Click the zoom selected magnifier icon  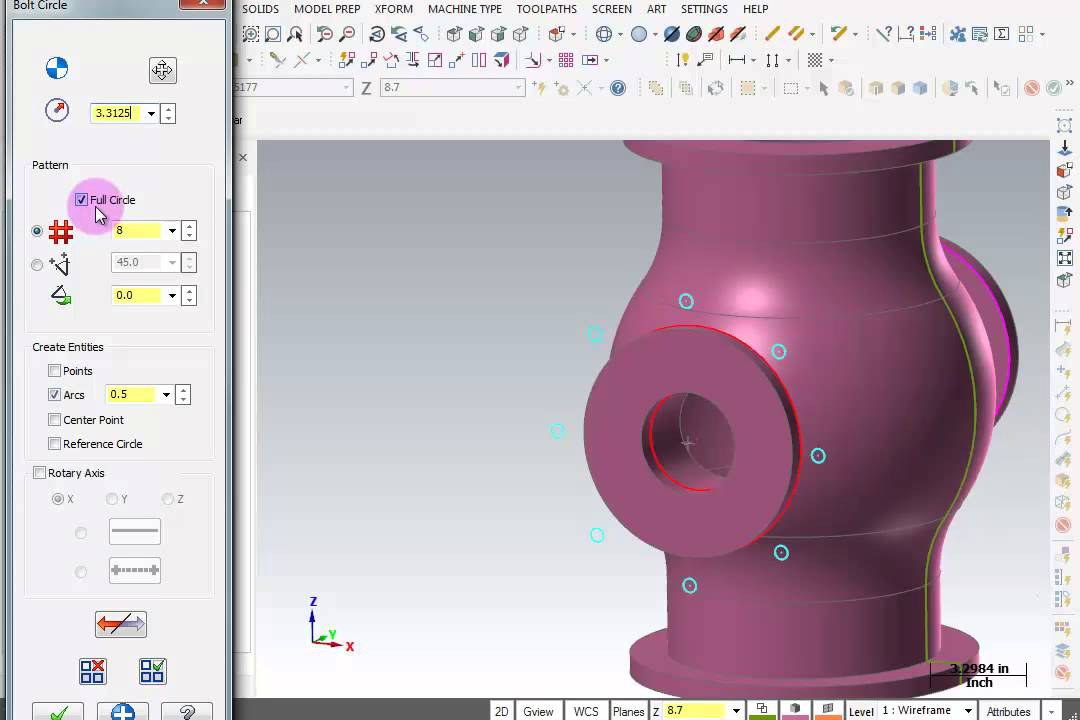click(x=295, y=34)
